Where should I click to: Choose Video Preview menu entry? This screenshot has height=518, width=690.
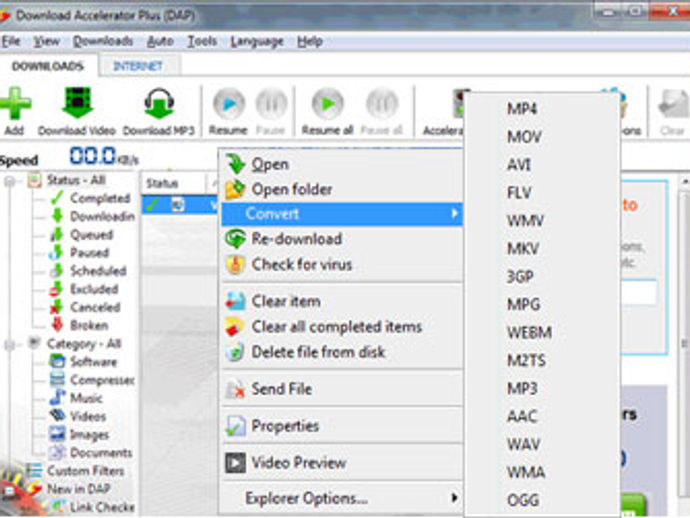342,463
